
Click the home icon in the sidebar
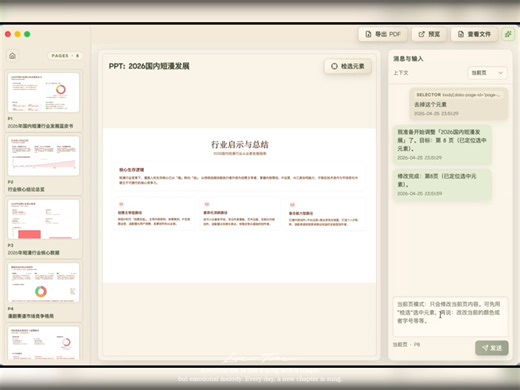click(13, 56)
